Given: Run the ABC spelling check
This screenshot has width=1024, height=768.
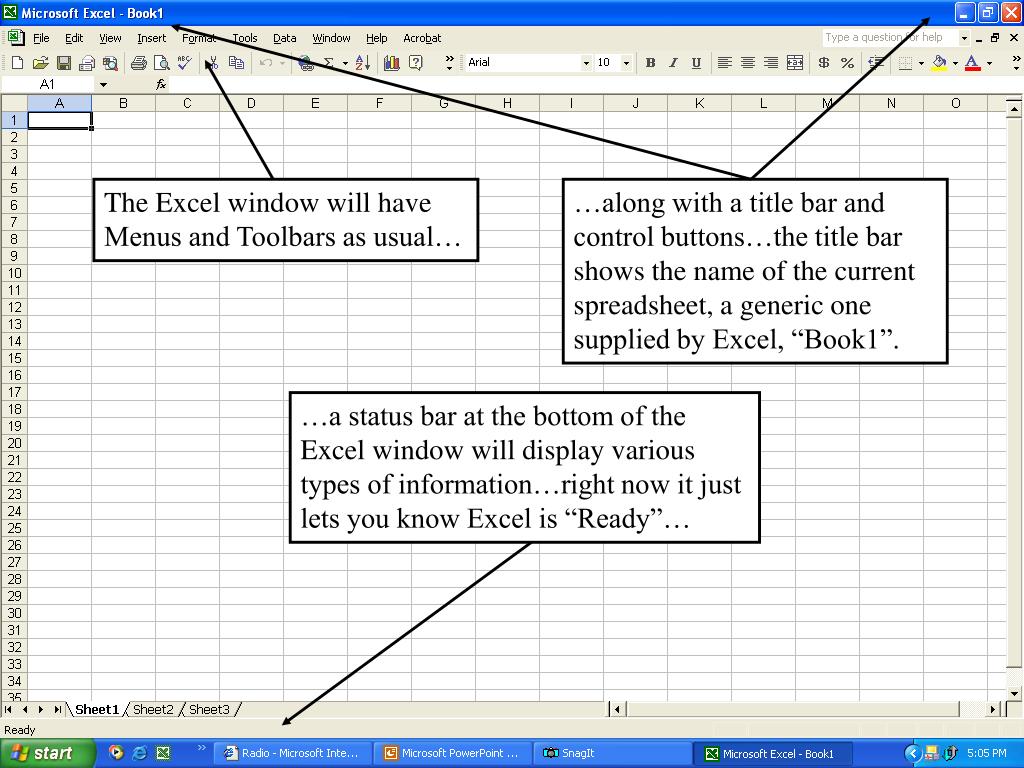Looking at the screenshot, I should (185, 62).
